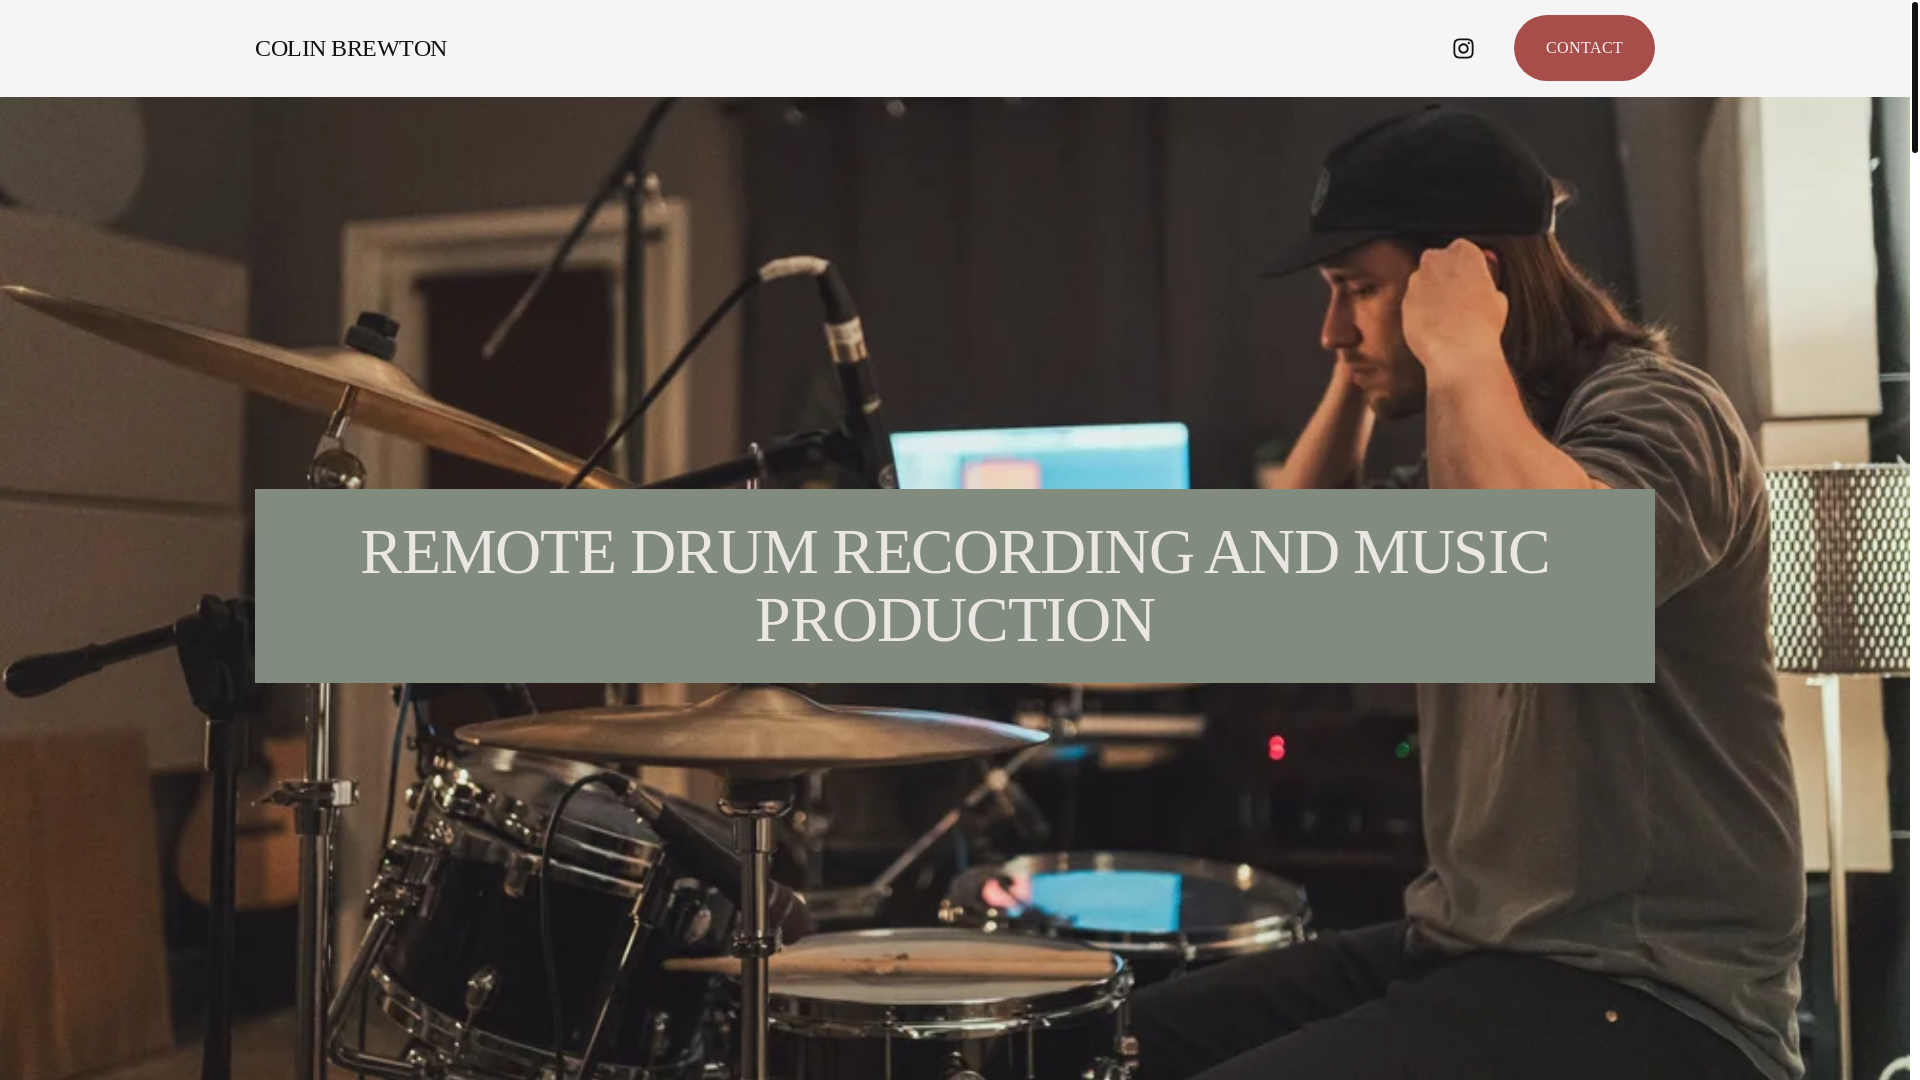The width and height of the screenshot is (1920, 1080).
Task: Open the Instagram profile icon
Action: click(1463, 48)
